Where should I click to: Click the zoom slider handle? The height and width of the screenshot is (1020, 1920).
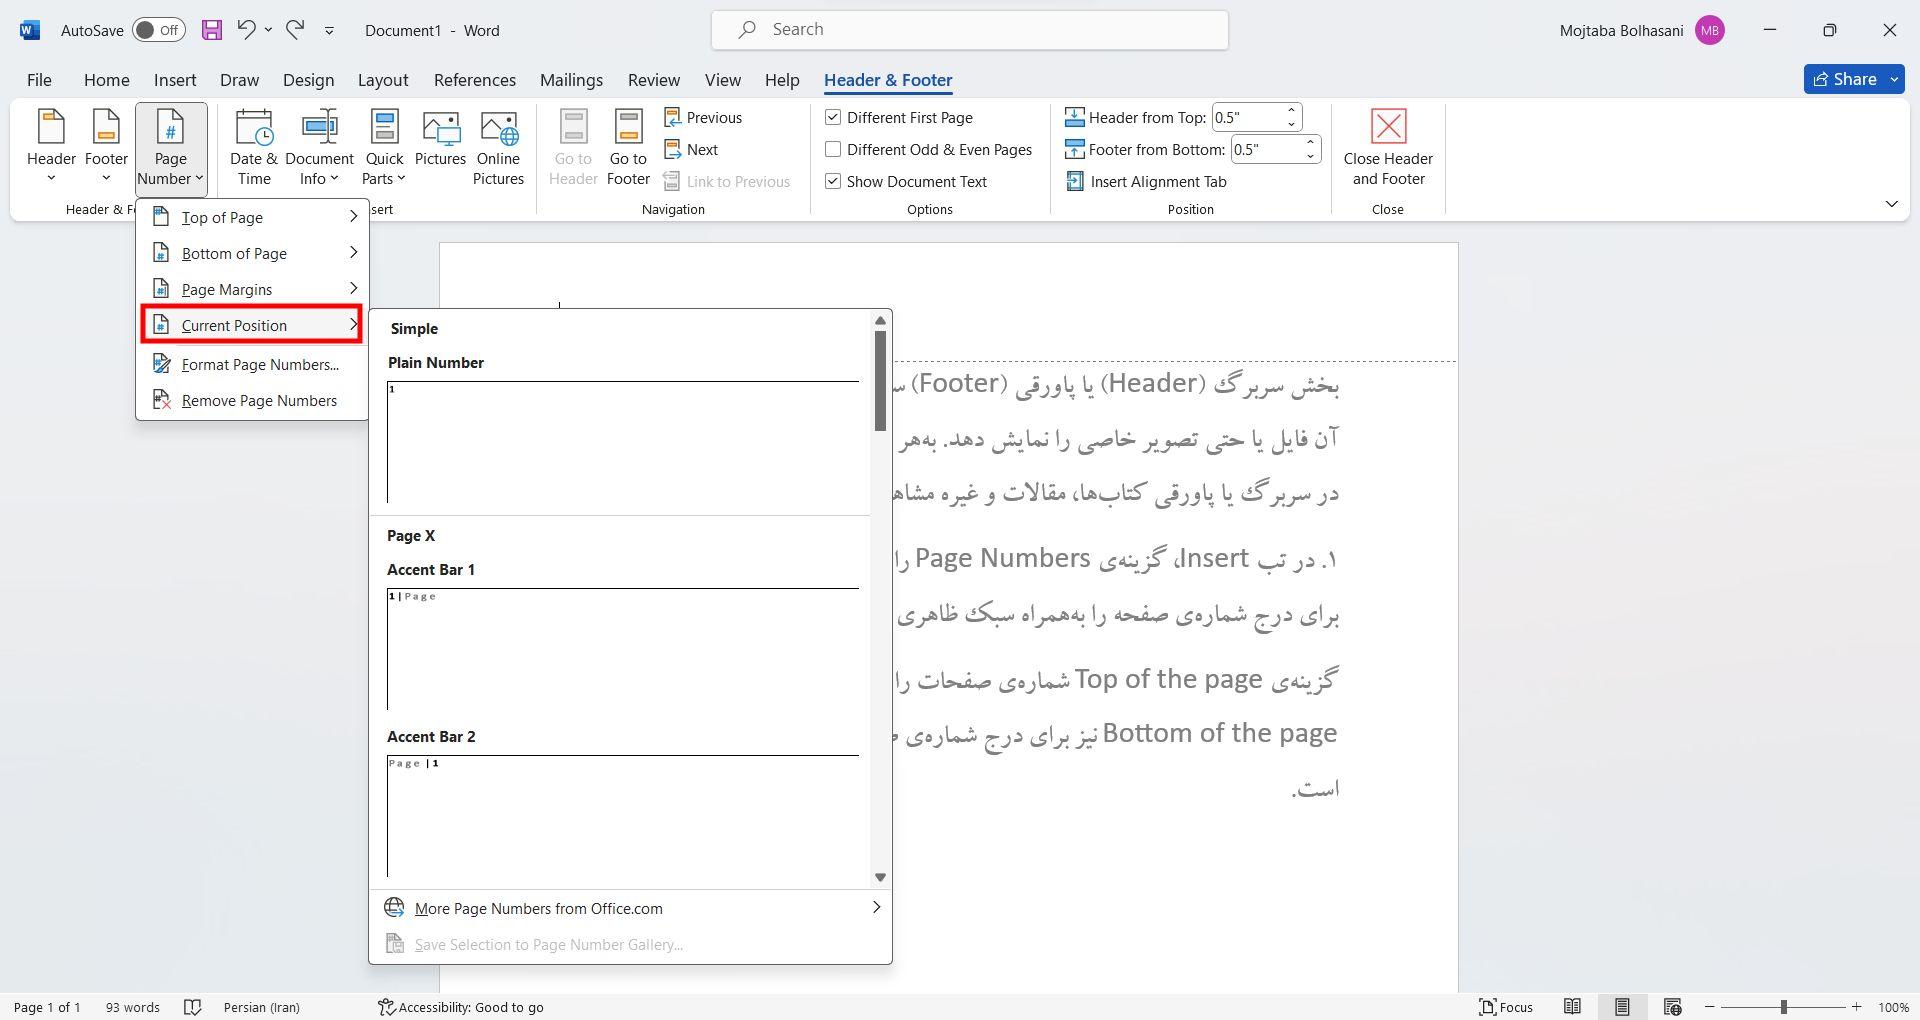pyautogui.click(x=1783, y=1007)
